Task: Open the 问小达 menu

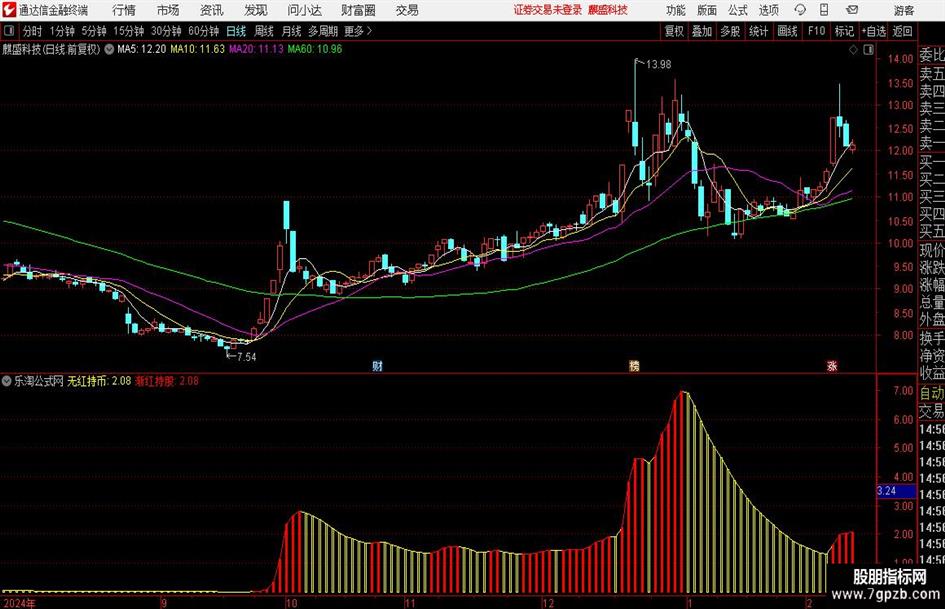Action: 304,10
